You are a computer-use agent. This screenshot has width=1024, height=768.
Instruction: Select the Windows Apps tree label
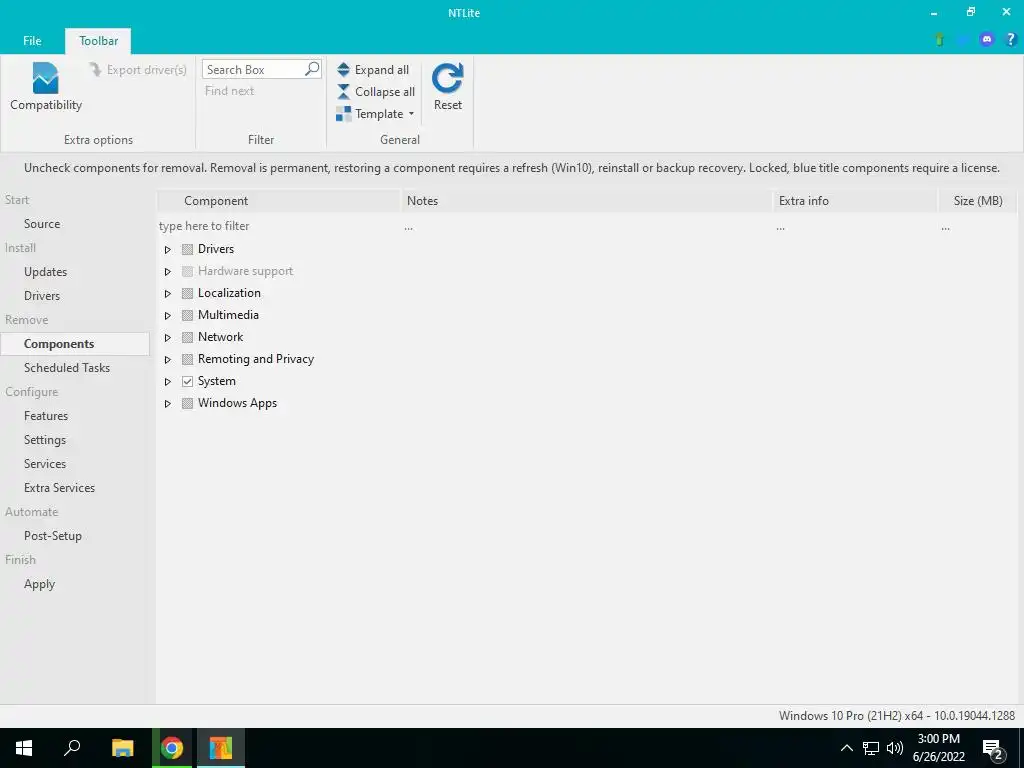(237, 403)
